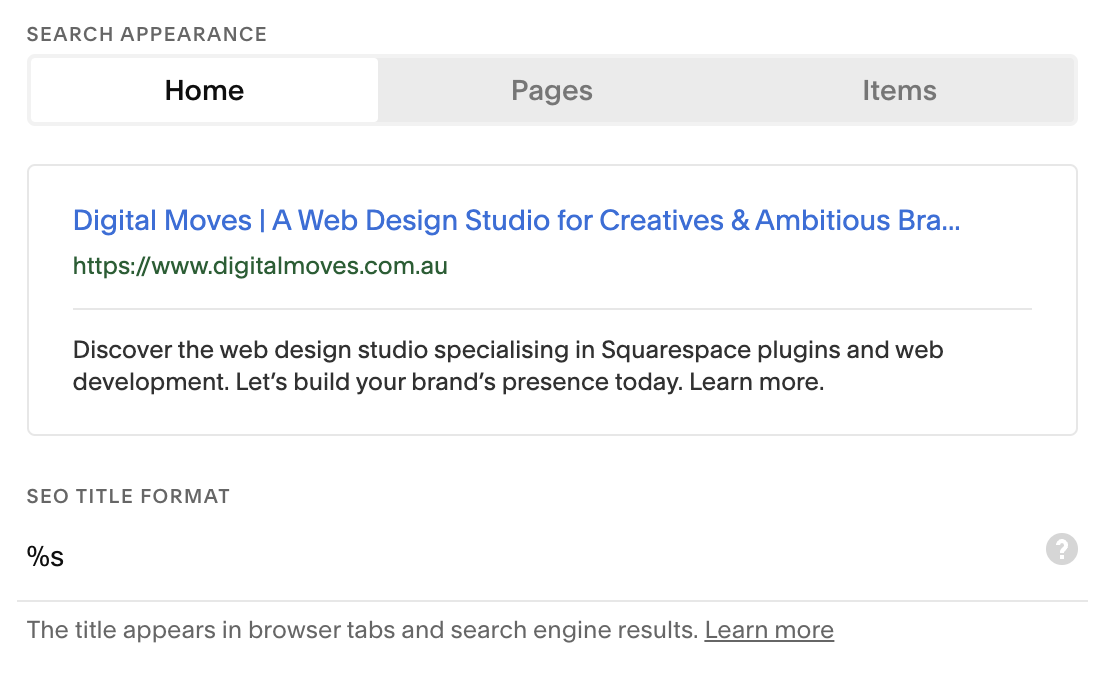Open the Learn more link
Image resolution: width=1106 pixels, height=686 pixels.
pyautogui.click(x=769, y=630)
